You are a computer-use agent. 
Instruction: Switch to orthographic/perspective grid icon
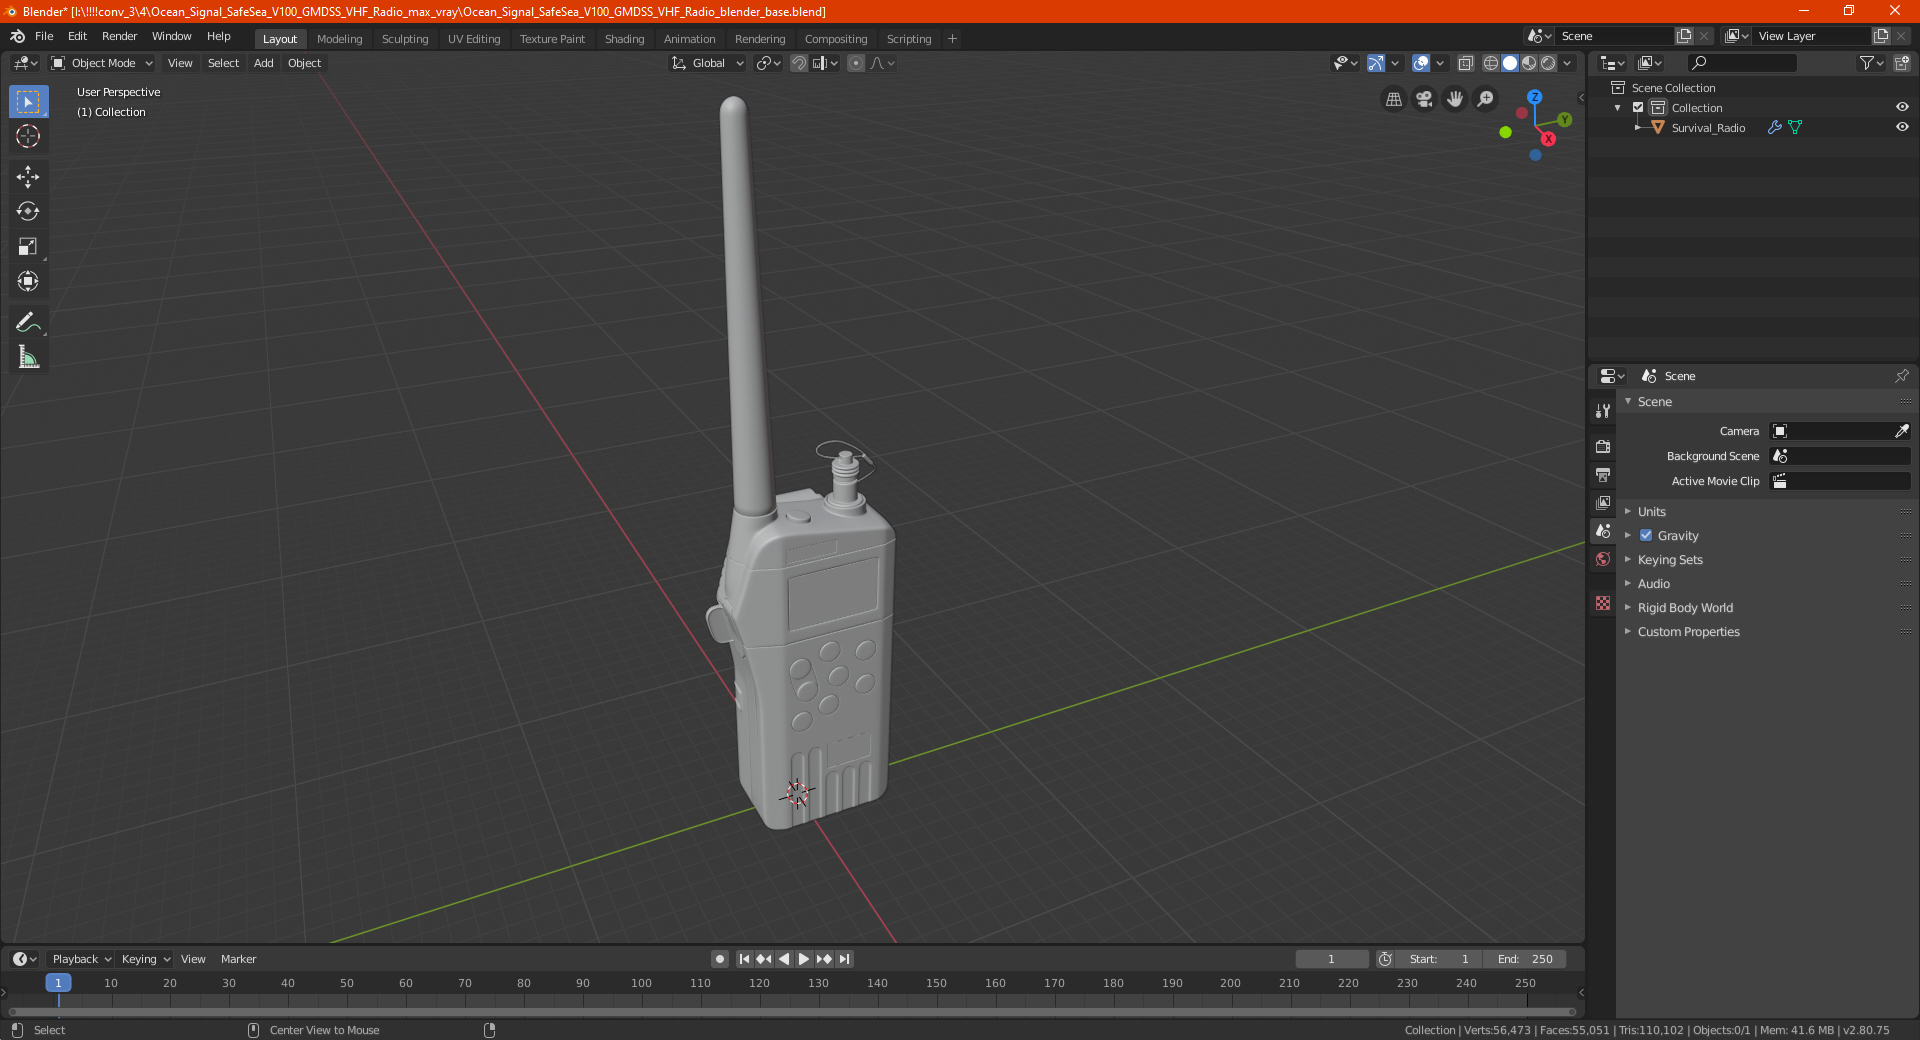tap(1393, 99)
